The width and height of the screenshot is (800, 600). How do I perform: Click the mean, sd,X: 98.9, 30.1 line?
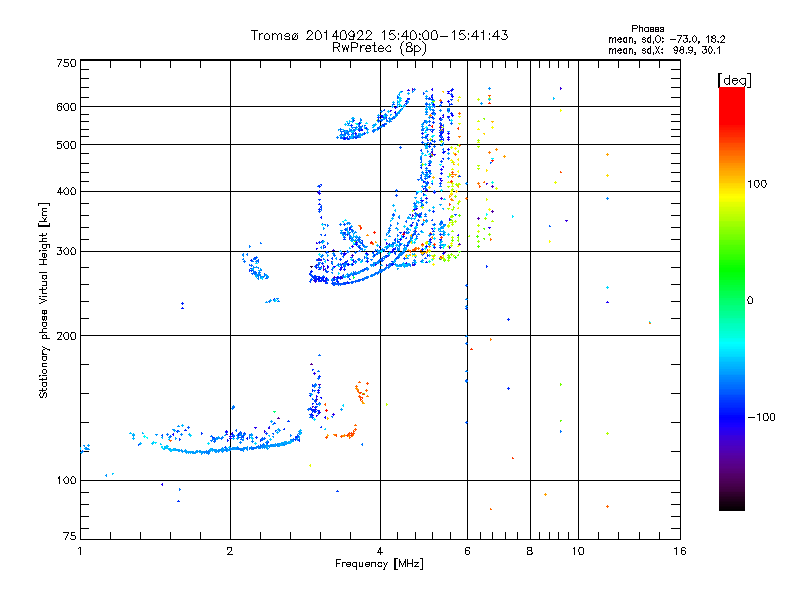pos(664,51)
